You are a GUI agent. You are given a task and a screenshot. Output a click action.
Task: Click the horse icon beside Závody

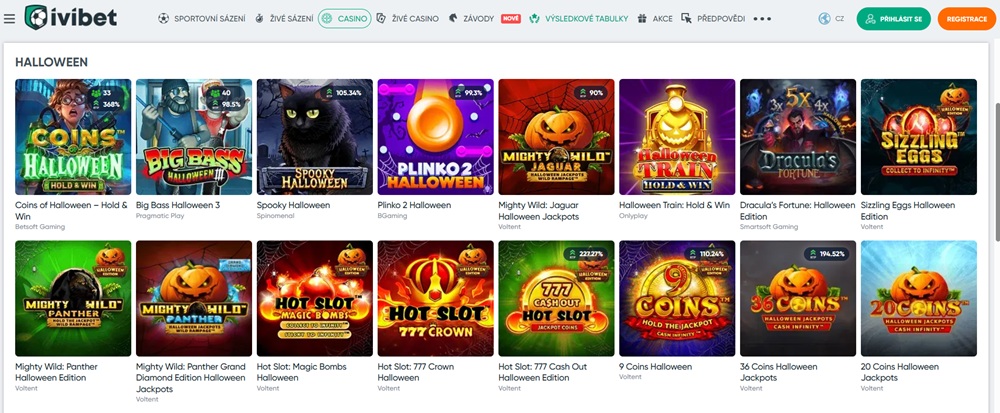pyautogui.click(x=453, y=18)
